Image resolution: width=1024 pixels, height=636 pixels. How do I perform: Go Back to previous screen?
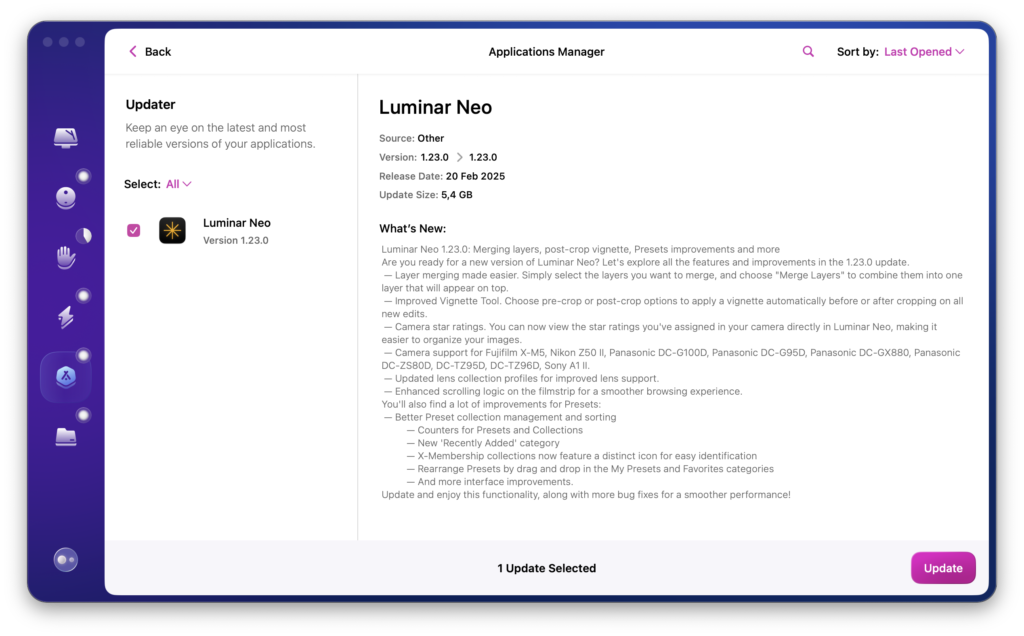pos(150,52)
